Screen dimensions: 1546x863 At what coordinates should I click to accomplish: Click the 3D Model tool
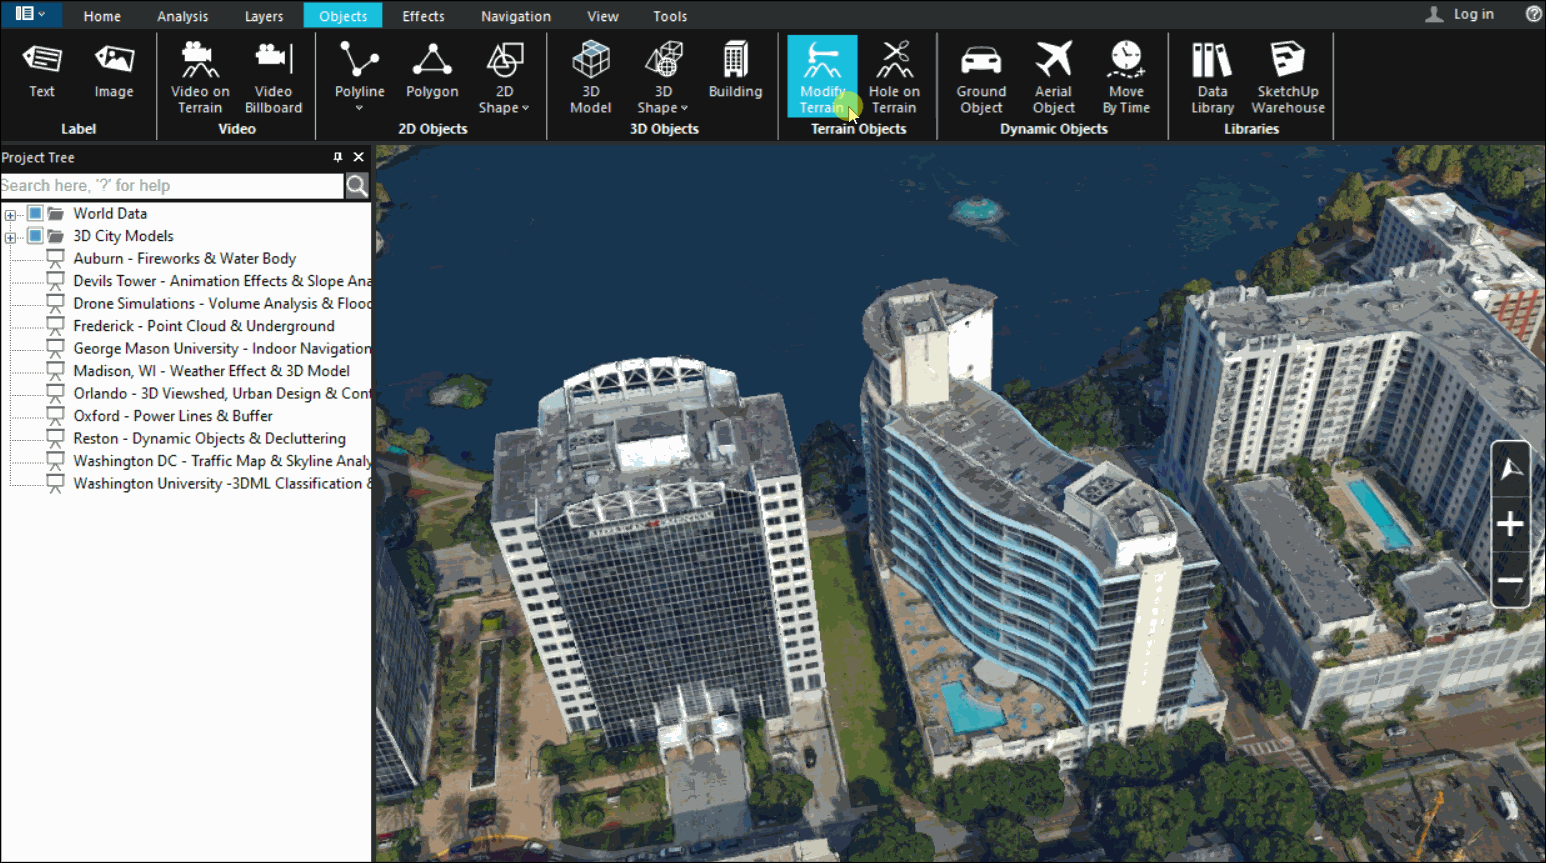click(591, 78)
